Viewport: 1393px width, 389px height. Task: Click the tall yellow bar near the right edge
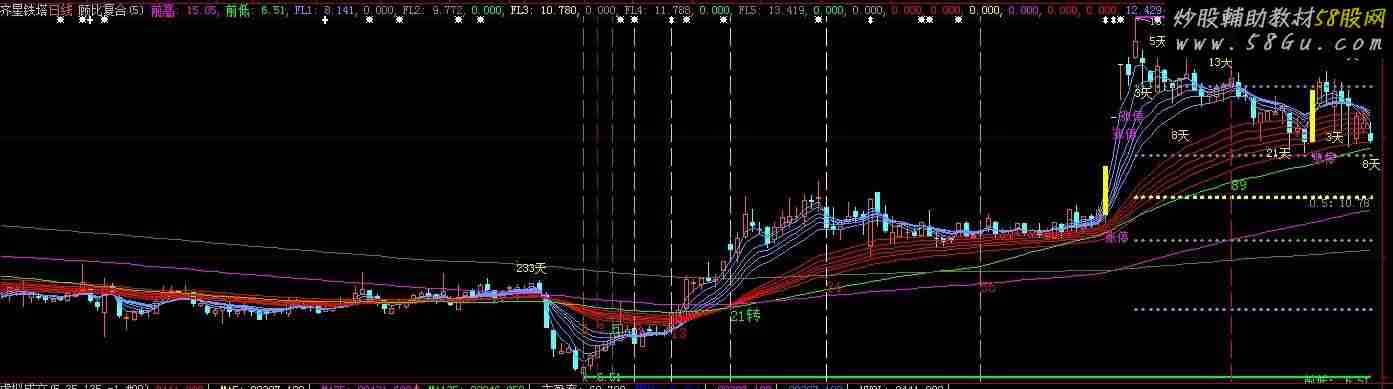[x=1313, y=116]
